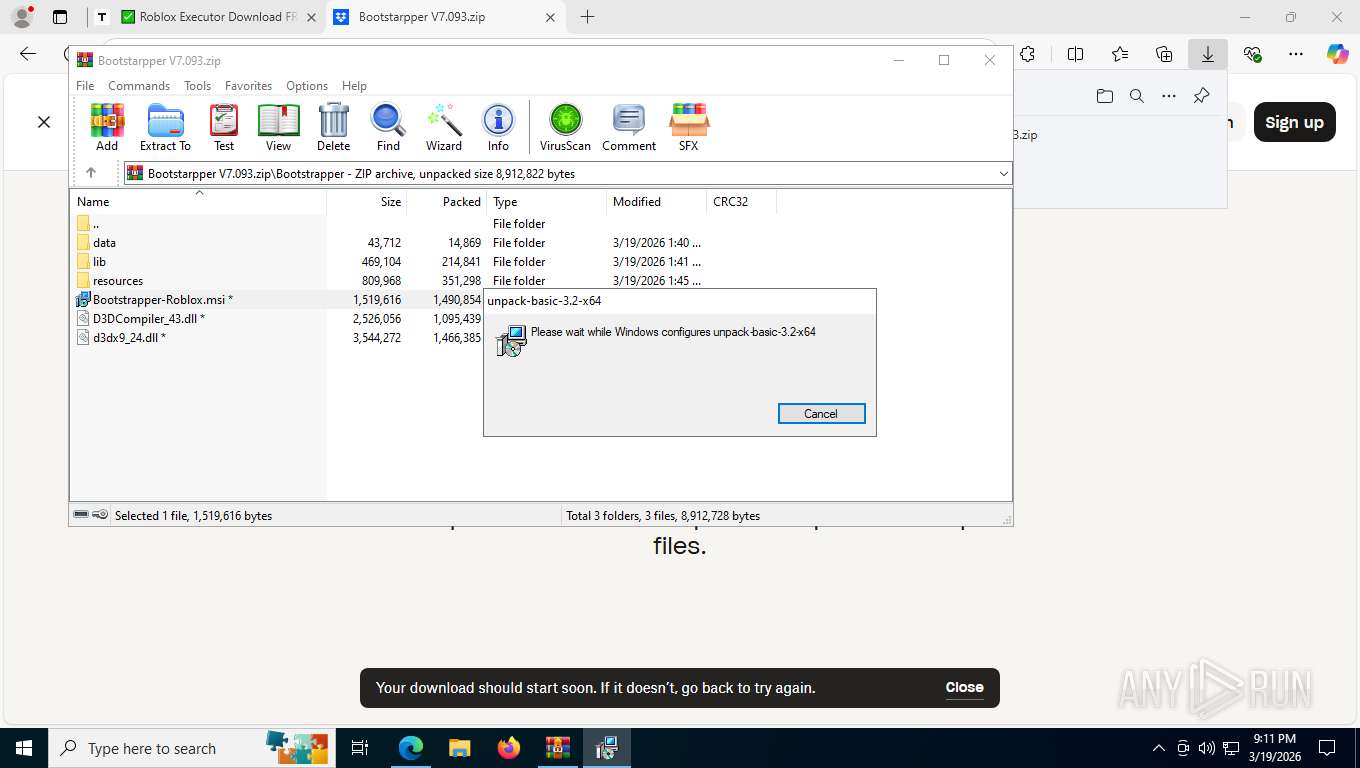This screenshot has height=768, width=1360.
Task: Sort by Modified column header
Action: click(x=656, y=202)
